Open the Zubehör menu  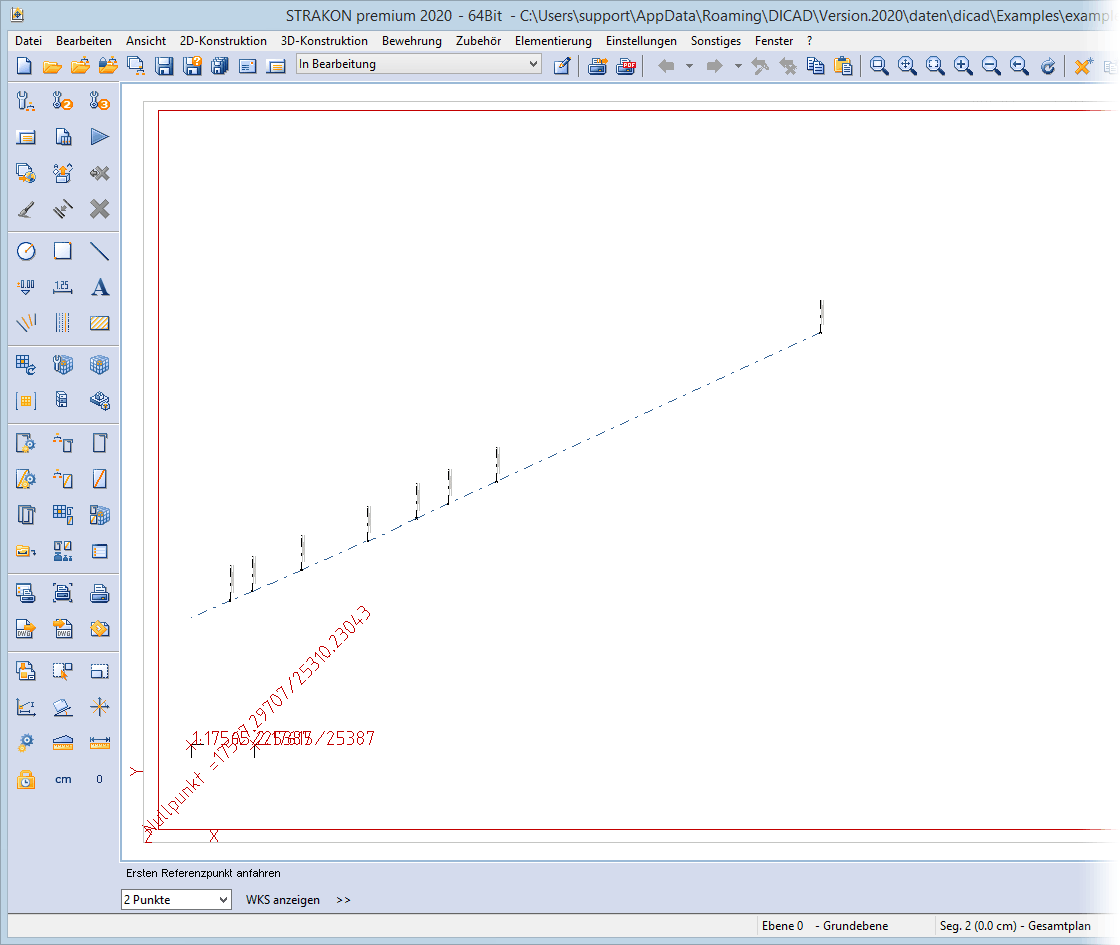click(479, 41)
